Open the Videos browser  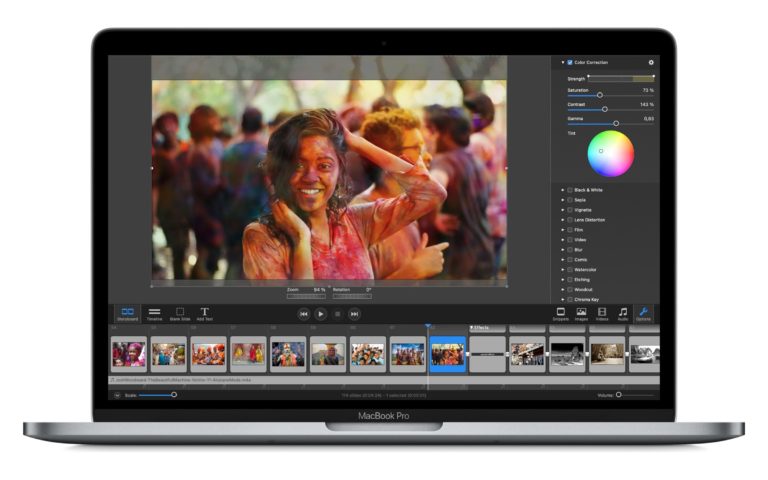(602, 314)
